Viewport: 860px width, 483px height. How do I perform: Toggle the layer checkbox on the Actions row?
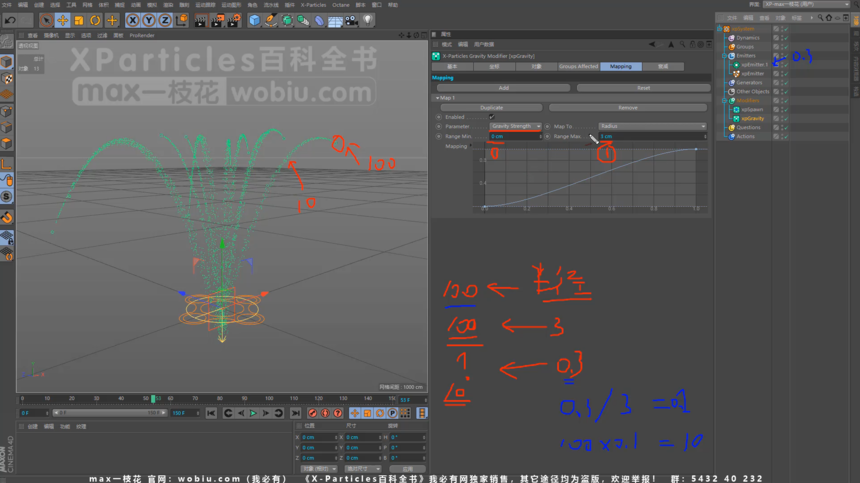tap(776, 137)
